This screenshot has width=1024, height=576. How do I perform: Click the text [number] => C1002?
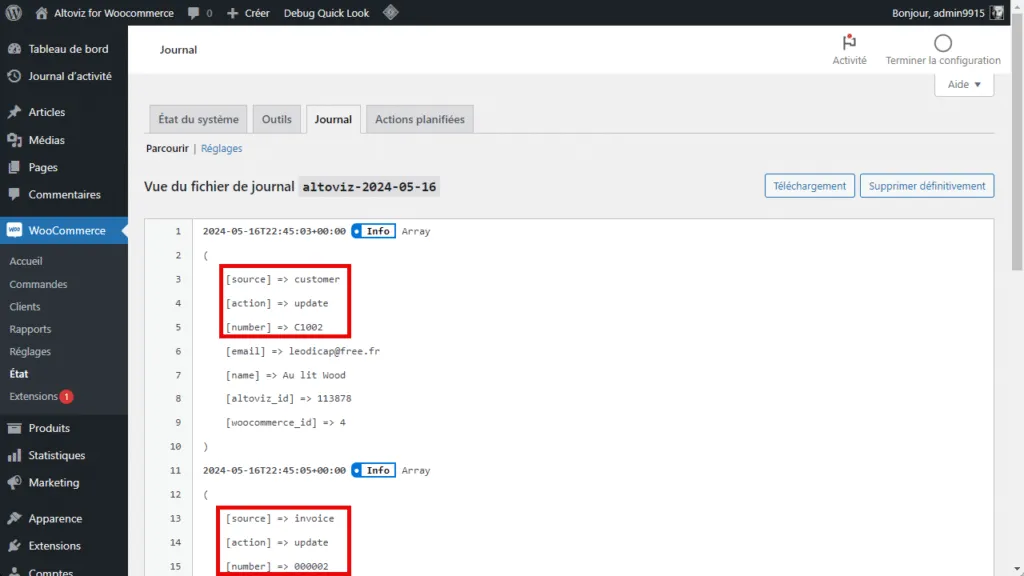274,327
